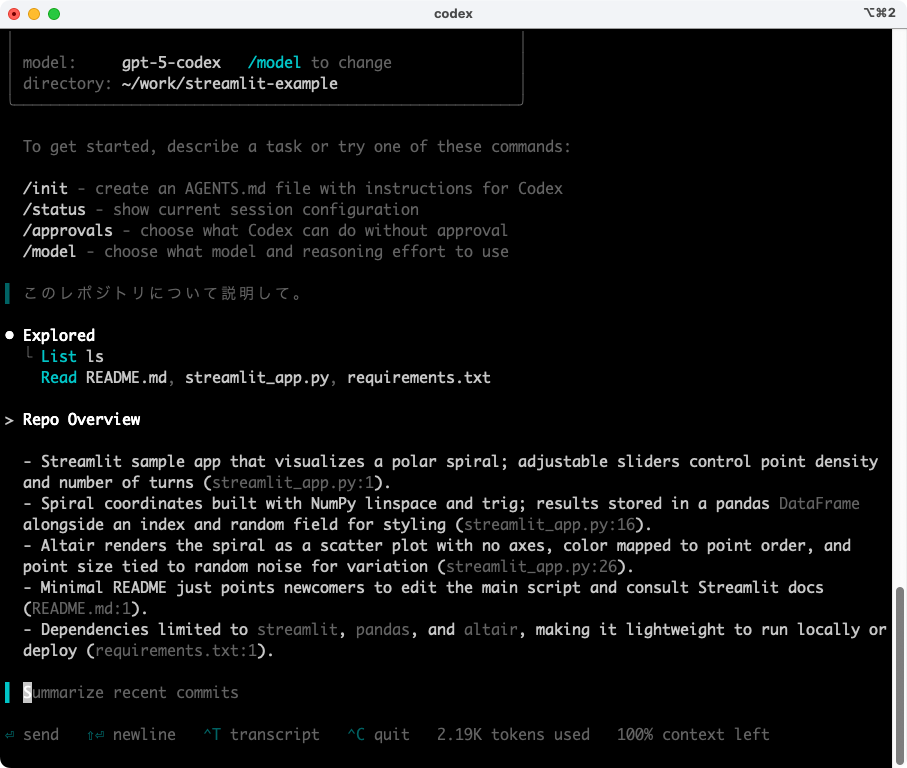Click the 'quit' footer hint
This screenshot has width=907, height=768.
392,735
